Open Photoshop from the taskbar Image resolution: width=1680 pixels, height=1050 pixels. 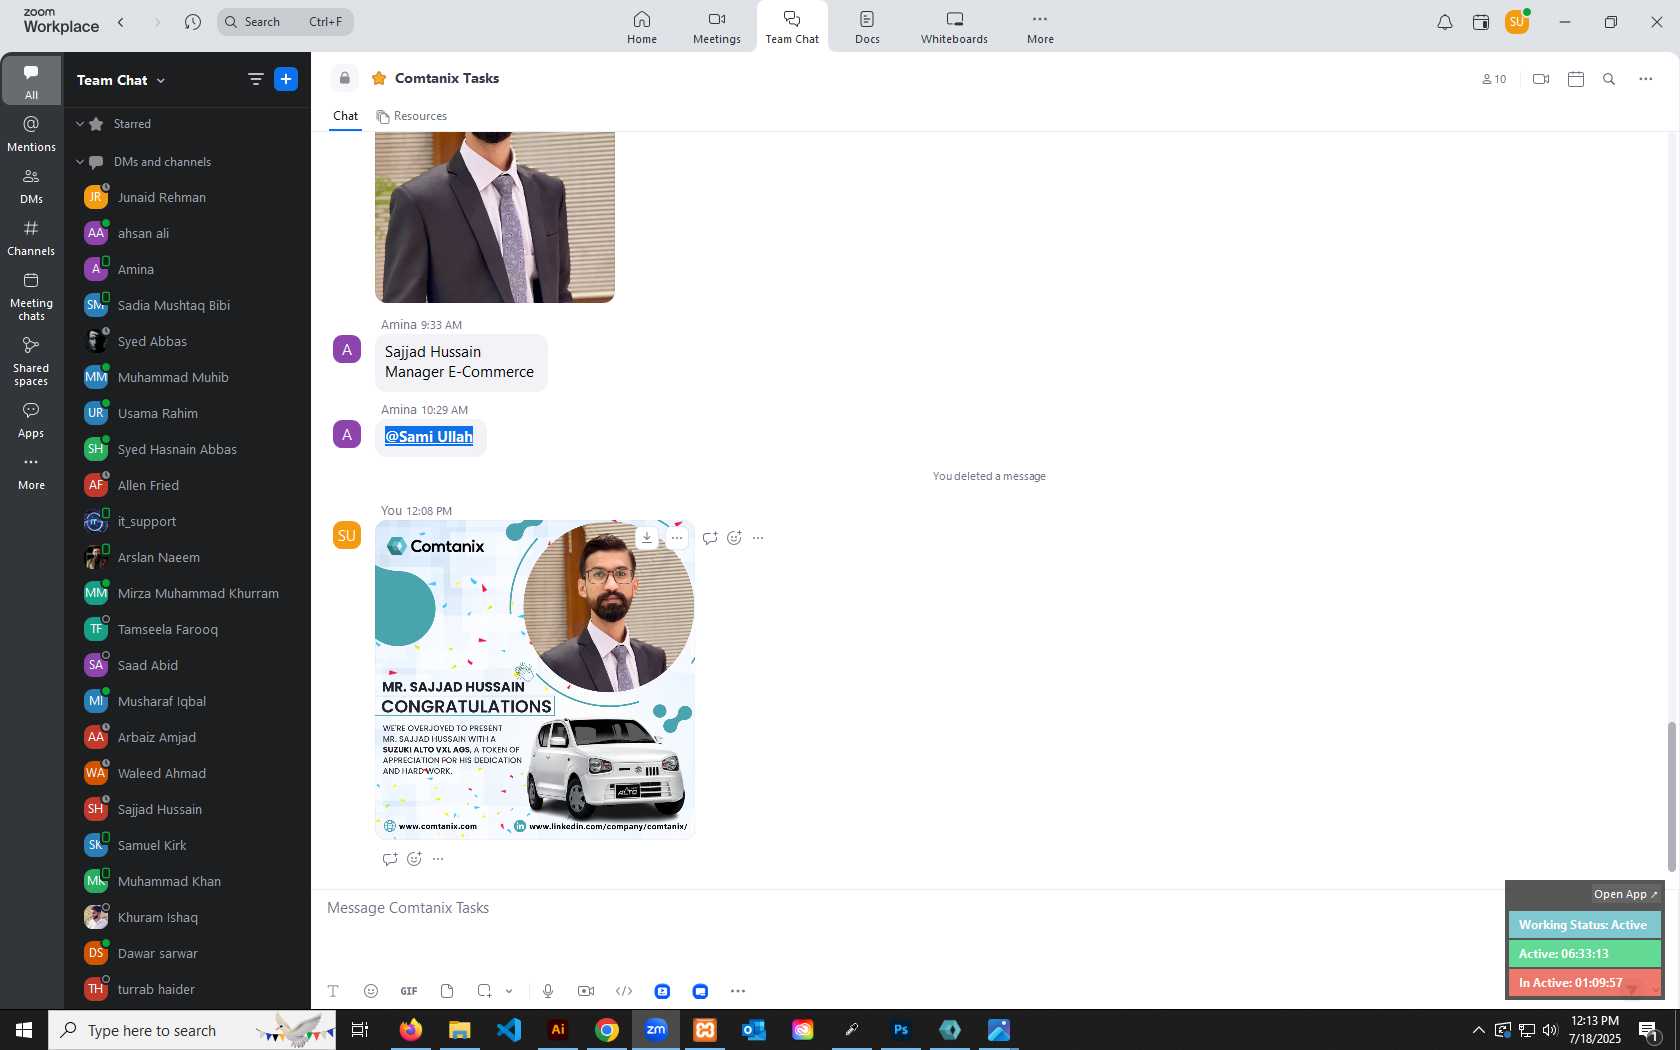coord(901,1030)
